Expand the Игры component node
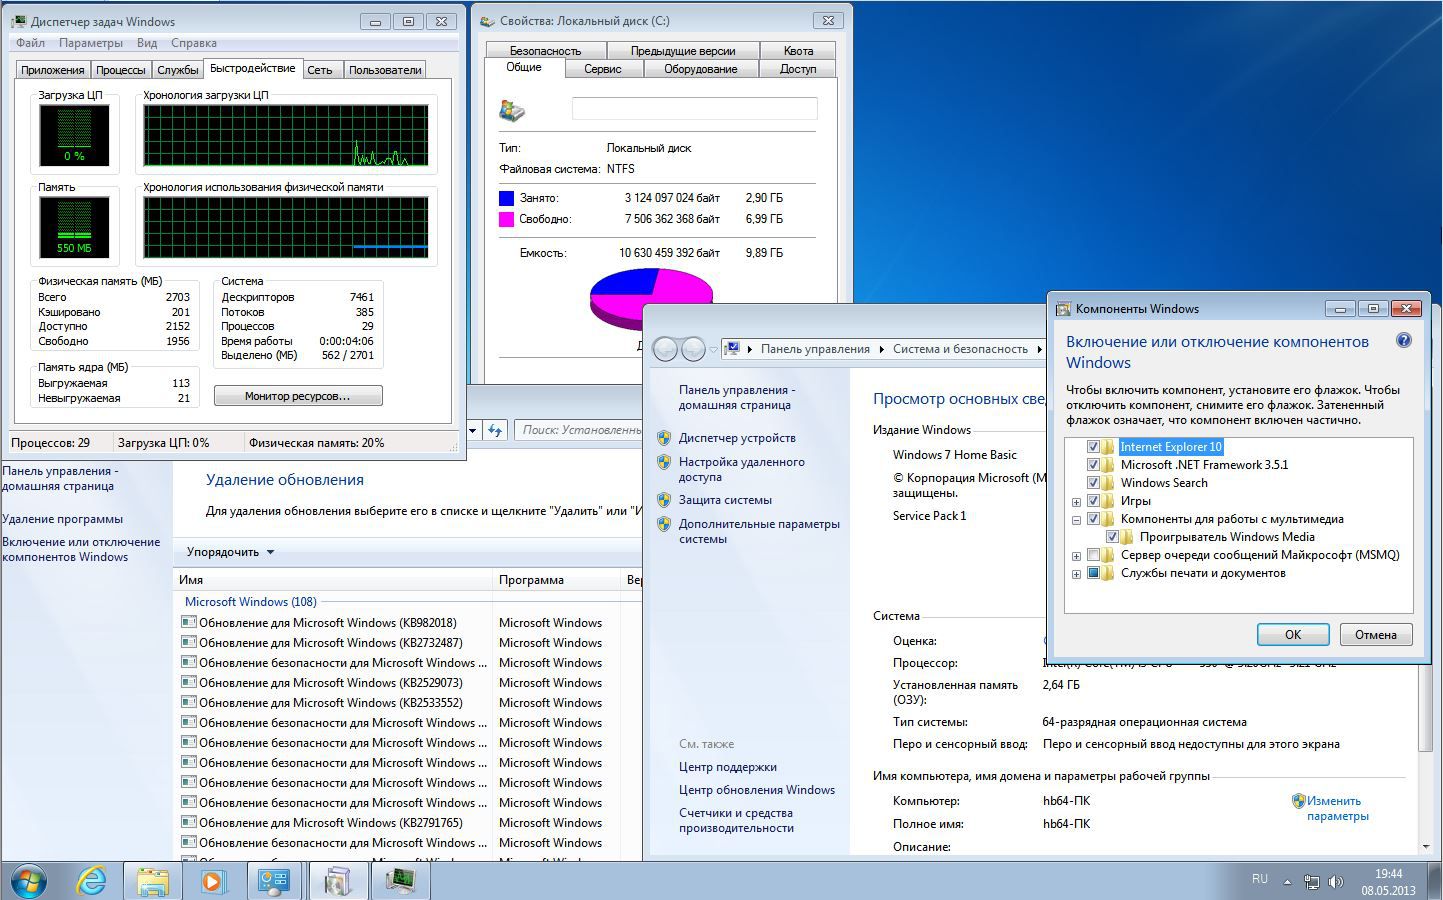Screen dimensions: 1443x900 1076,502
